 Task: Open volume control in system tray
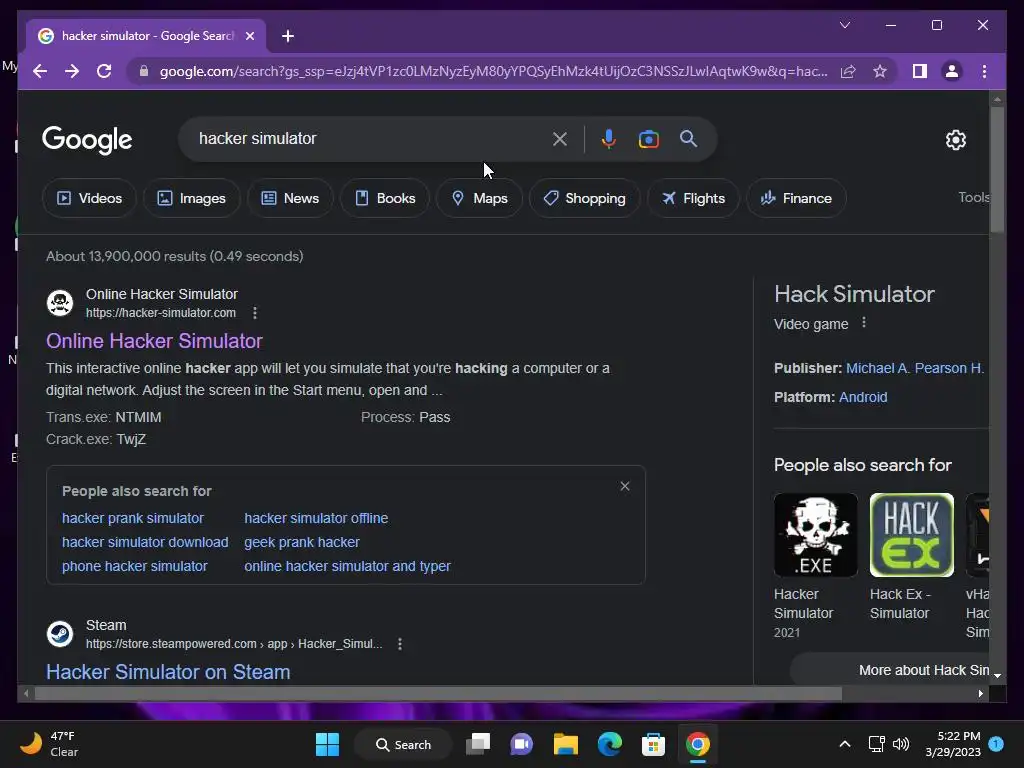point(901,744)
